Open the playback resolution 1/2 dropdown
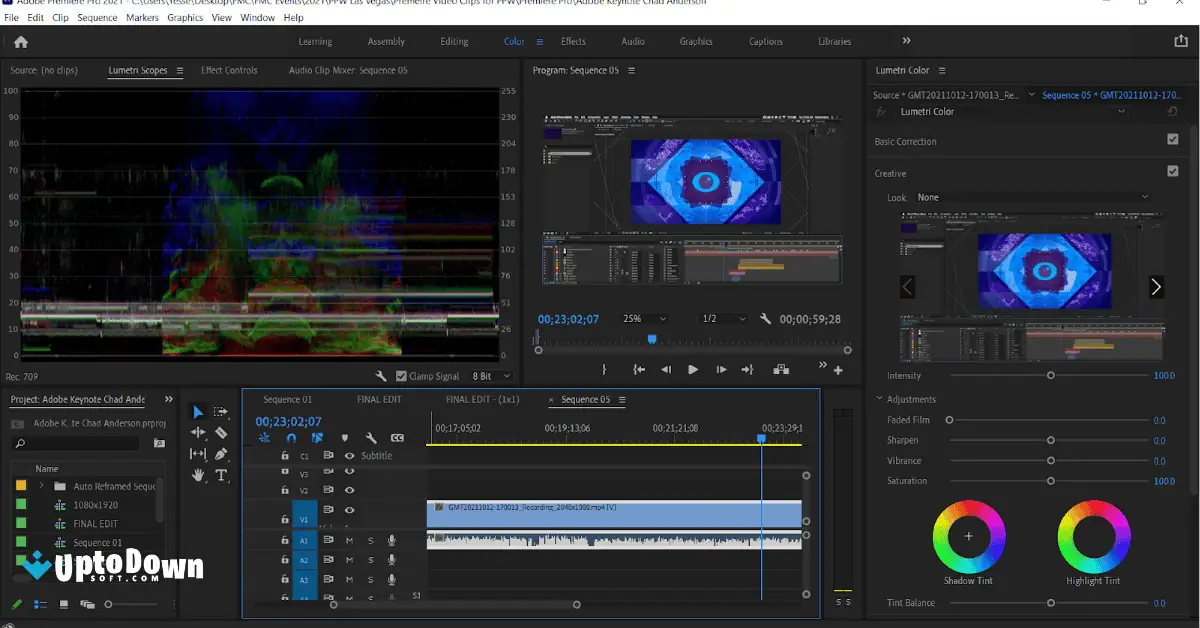Viewport: 1200px width, 628px height. (x=719, y=319)
